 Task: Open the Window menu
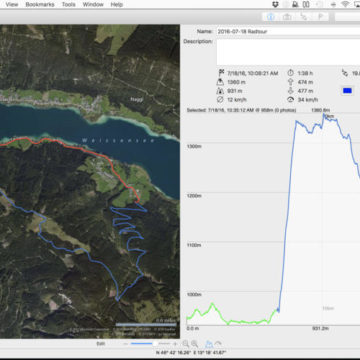[x=93, y=4]
